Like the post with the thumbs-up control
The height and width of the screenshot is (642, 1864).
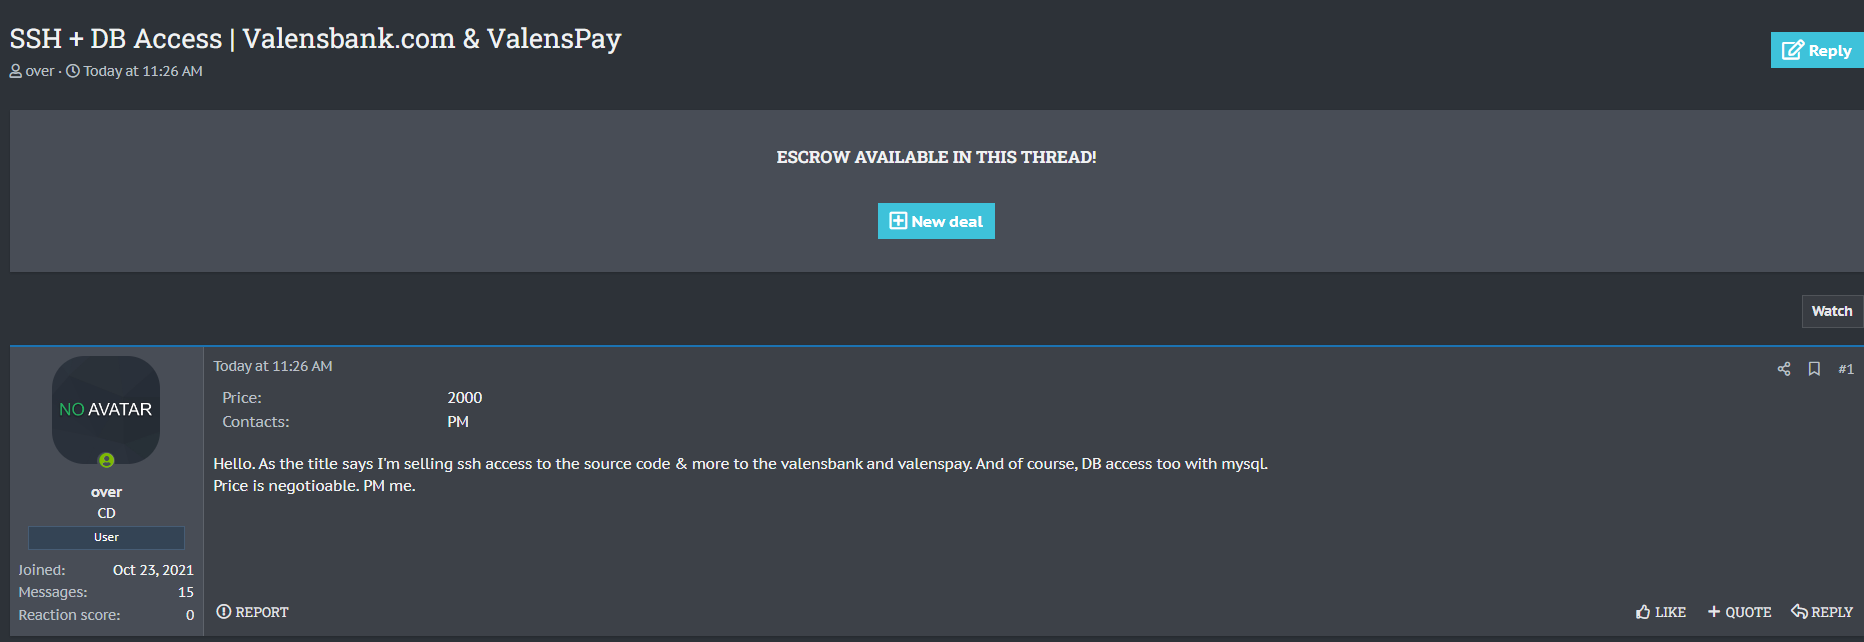(x=1660, y=612)
